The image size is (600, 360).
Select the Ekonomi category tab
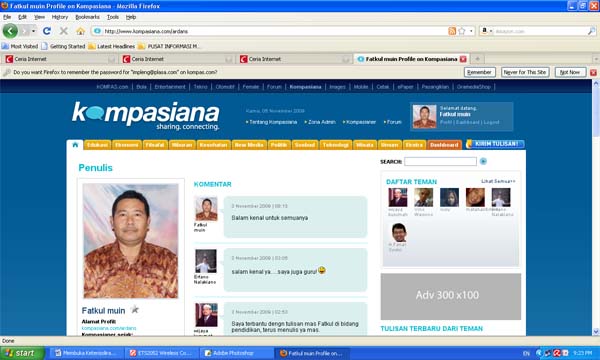pos(127,145)
